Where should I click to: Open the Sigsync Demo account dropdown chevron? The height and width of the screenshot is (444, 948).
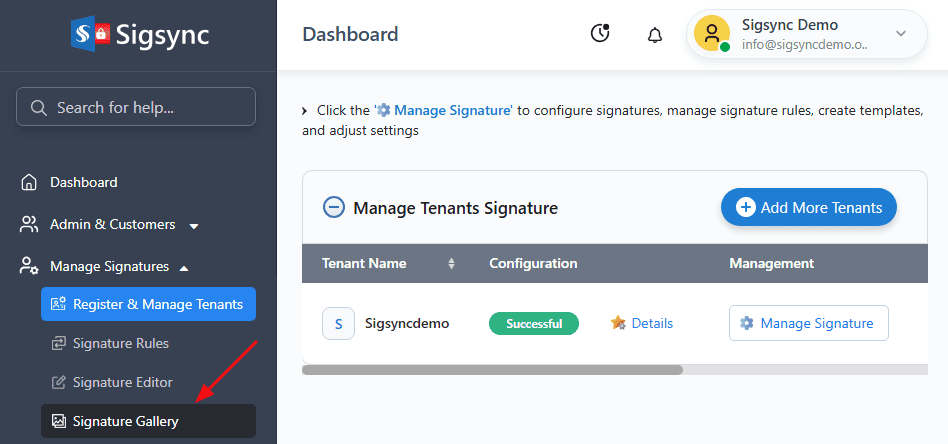900,34
